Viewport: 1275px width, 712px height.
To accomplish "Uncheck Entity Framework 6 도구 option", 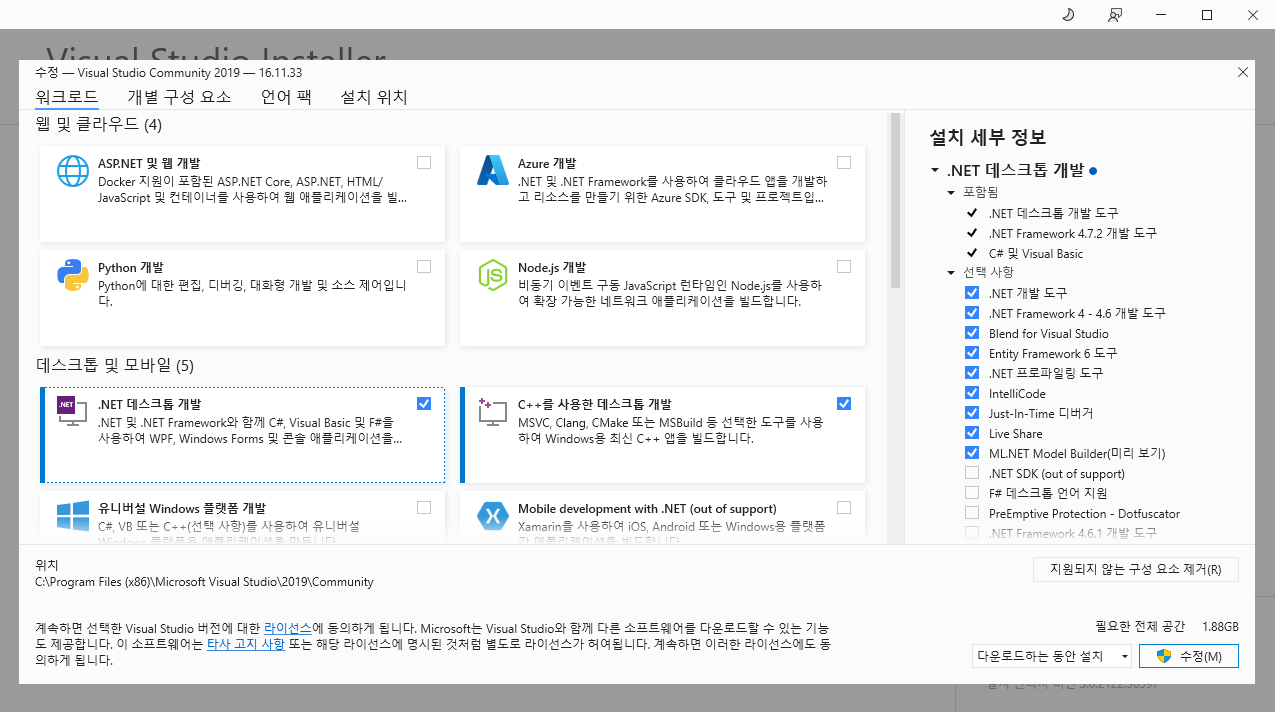I will coord(972,353).
